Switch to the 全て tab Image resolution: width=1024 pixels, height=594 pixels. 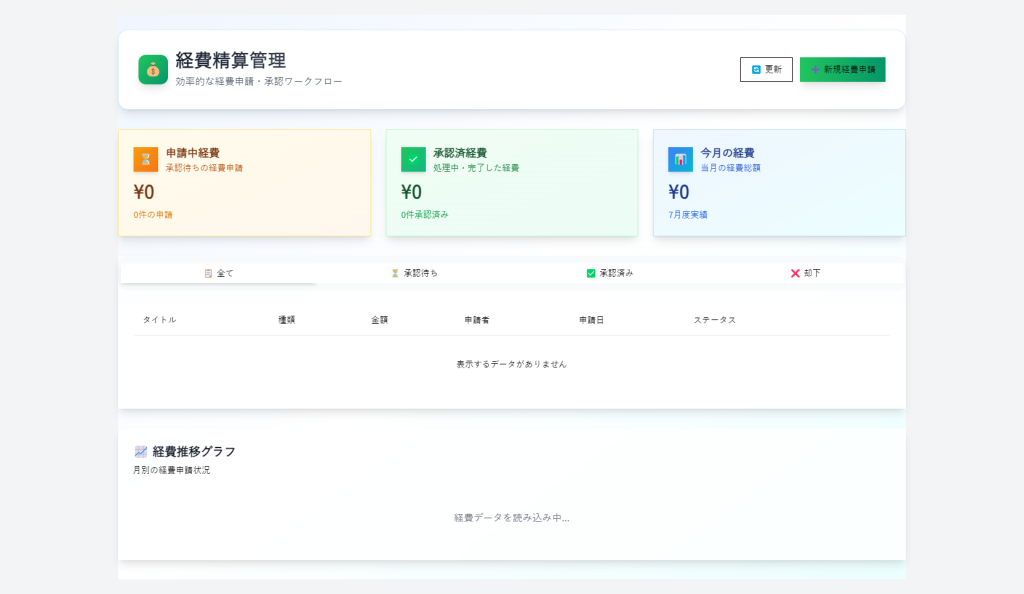[x=218, y=274]
